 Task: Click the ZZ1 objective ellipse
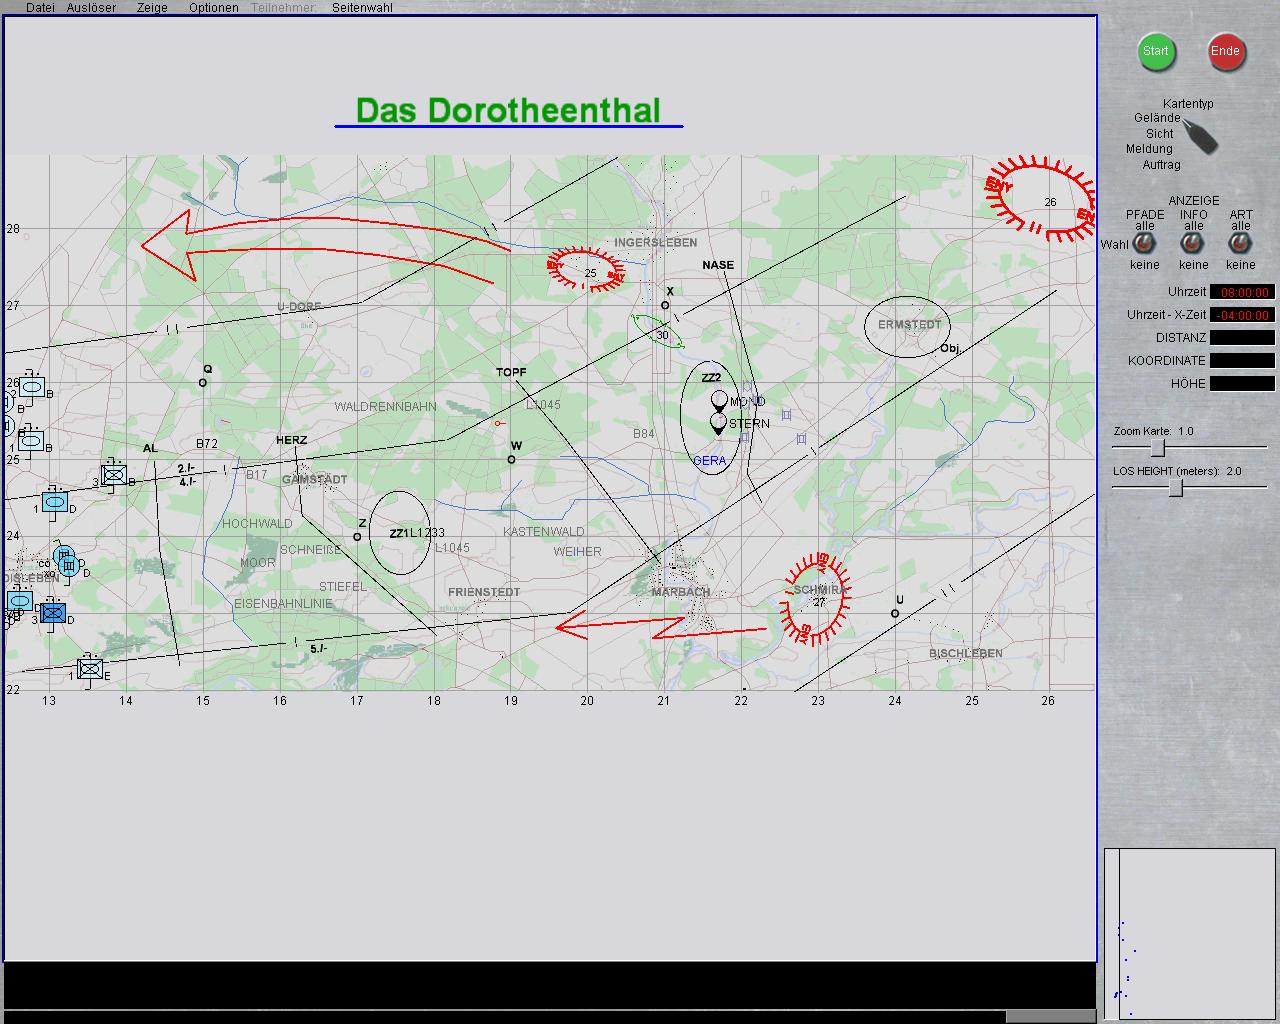coord(400,533)
